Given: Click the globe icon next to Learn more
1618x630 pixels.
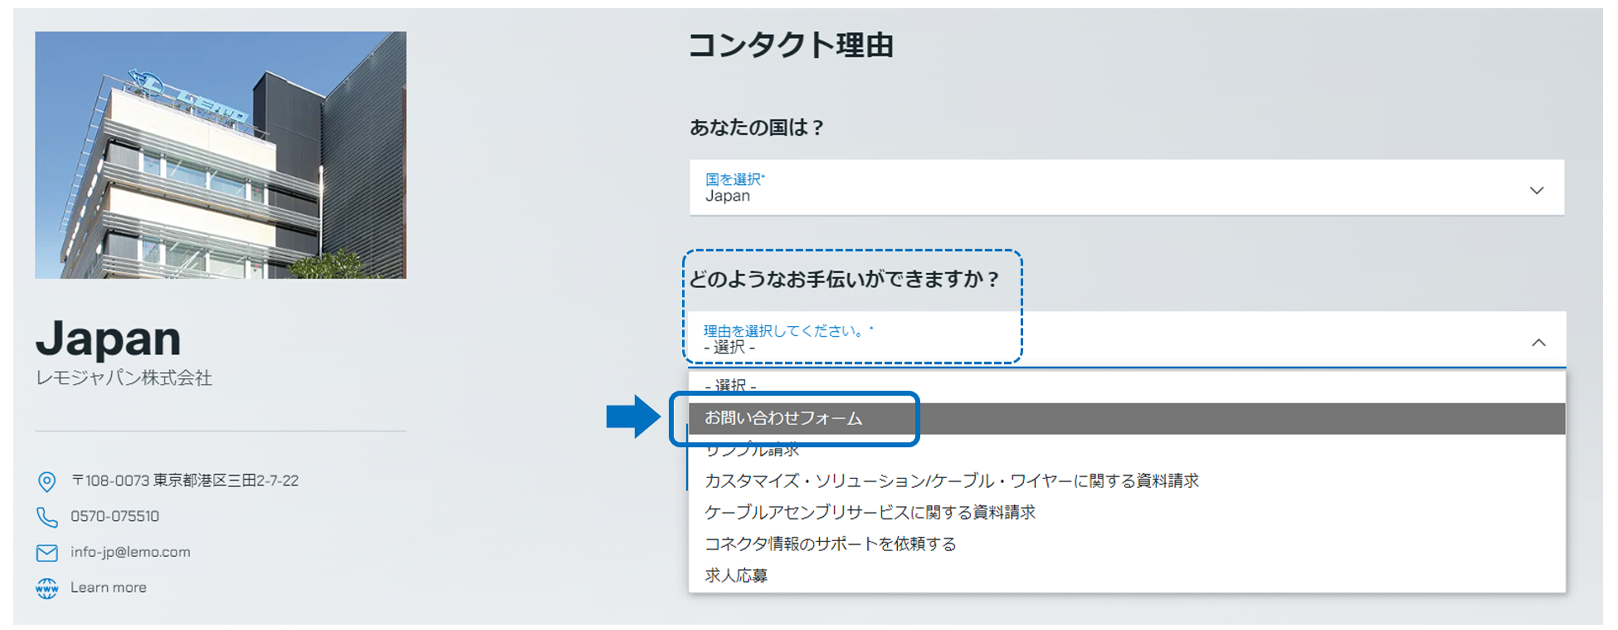Looking at the screenshot, I should click(x=47, y=588).
